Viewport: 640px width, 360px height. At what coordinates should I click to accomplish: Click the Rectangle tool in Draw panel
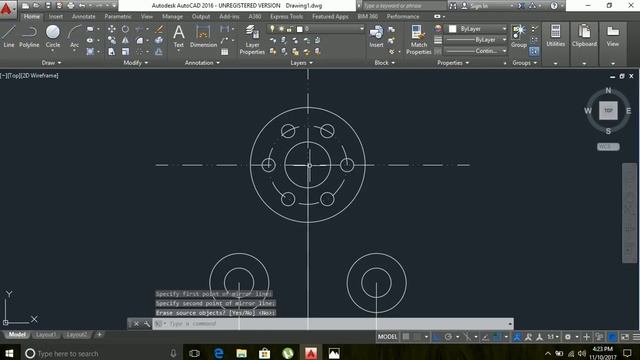point(90,29)
